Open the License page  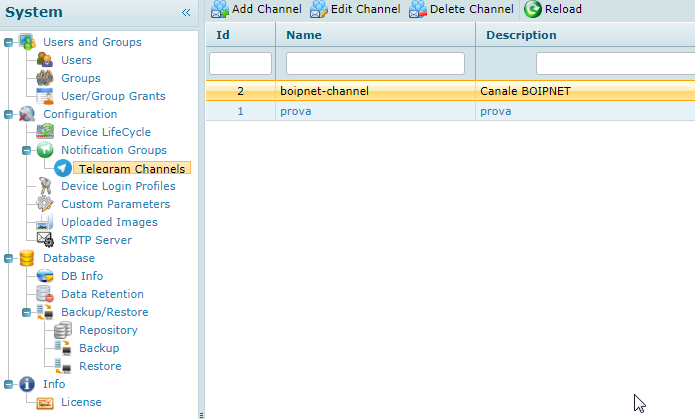point(81,402)
